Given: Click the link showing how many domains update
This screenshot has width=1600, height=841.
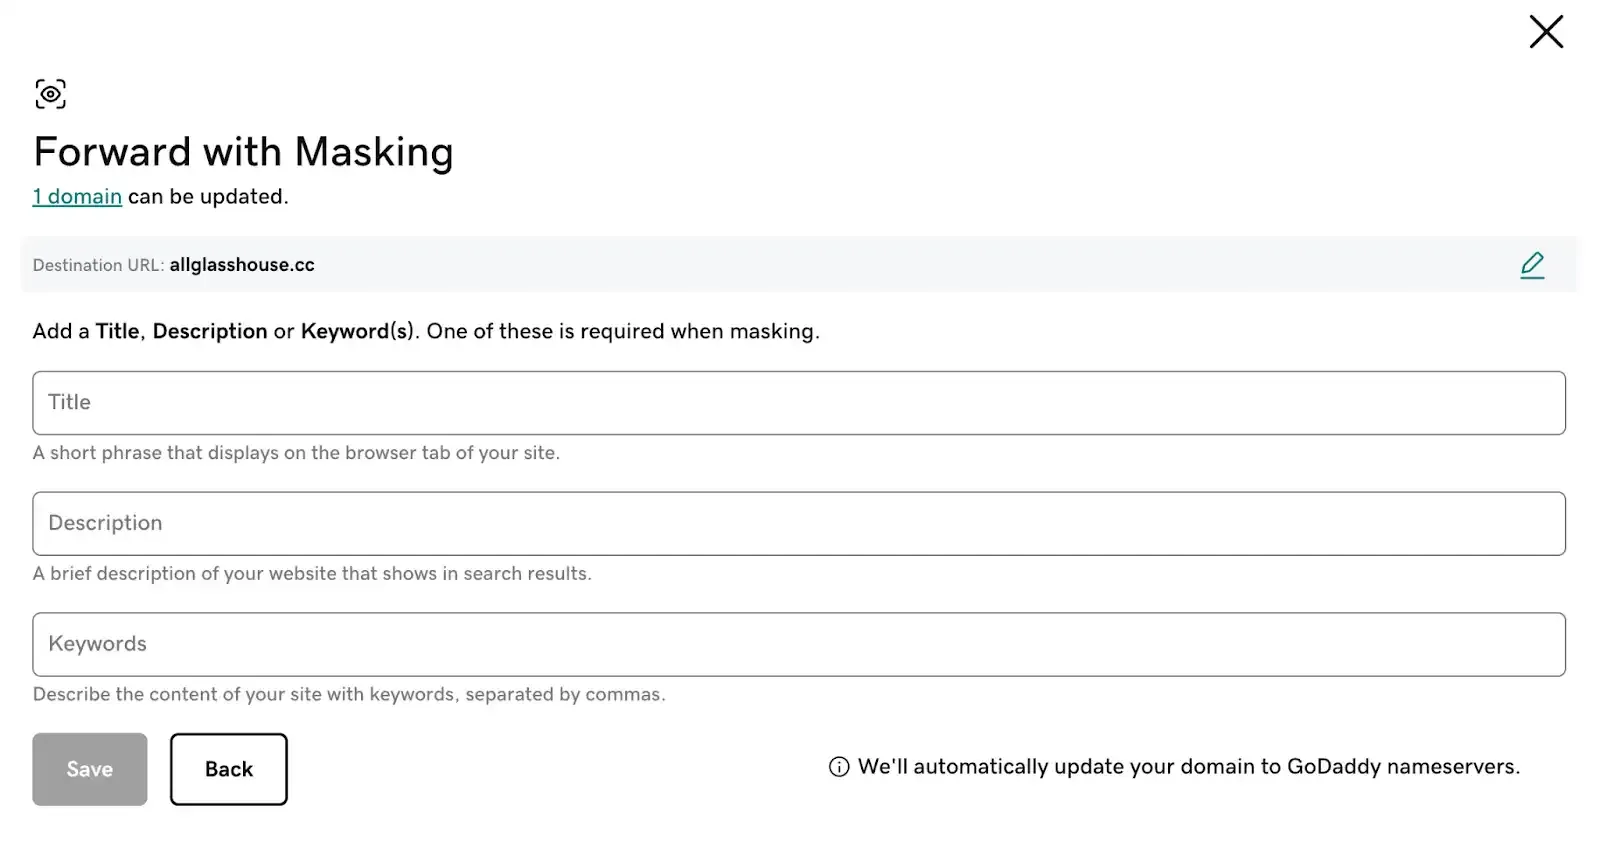Looking at the screenshot, I should (x=77, y=196).
